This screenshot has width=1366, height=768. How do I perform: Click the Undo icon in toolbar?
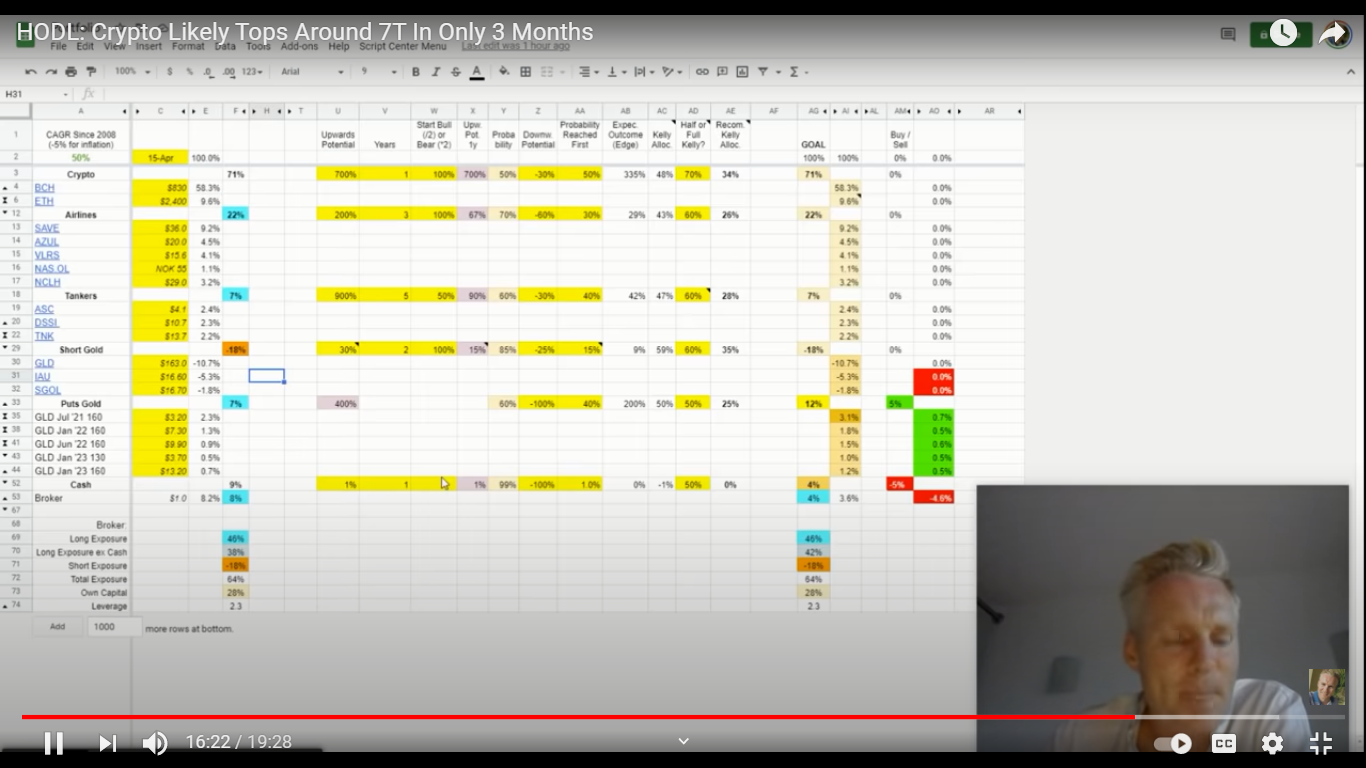click(x=30, y=72)
